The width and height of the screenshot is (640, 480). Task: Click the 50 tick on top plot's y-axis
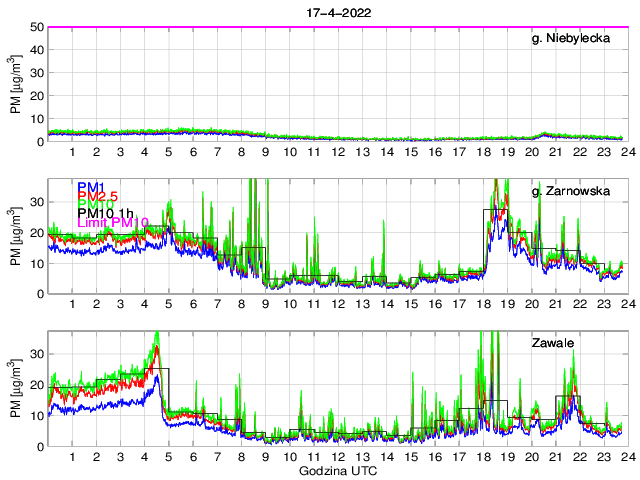point(37,27)
